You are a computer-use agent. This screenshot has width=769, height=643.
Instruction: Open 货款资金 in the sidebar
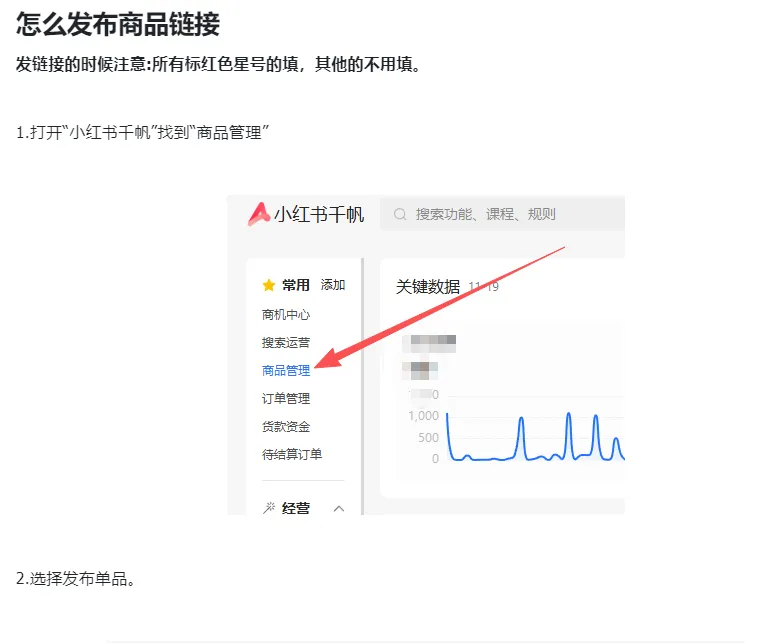pyautogui.click(x=286, y=427)
